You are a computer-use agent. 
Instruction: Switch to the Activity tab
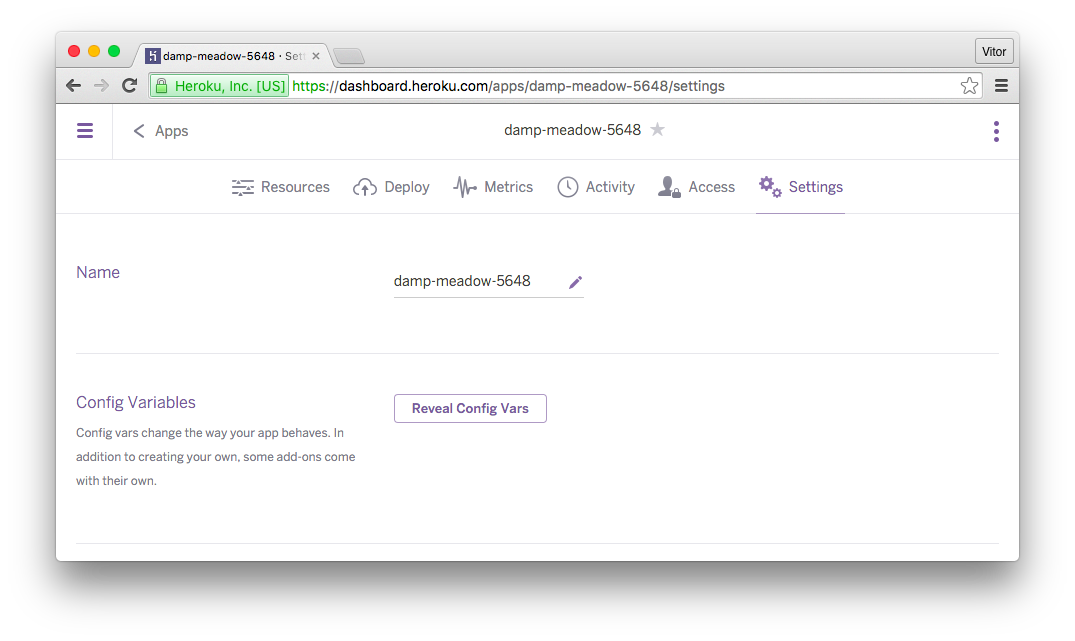596,187
